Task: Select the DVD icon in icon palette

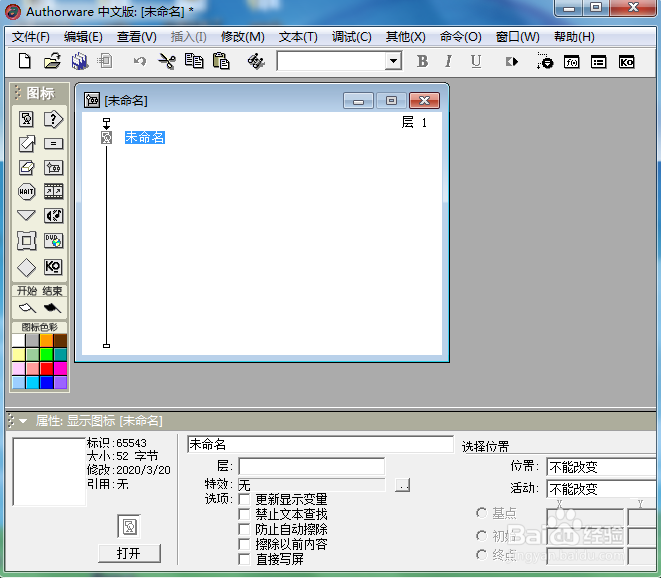Action: tap(53, 241)
